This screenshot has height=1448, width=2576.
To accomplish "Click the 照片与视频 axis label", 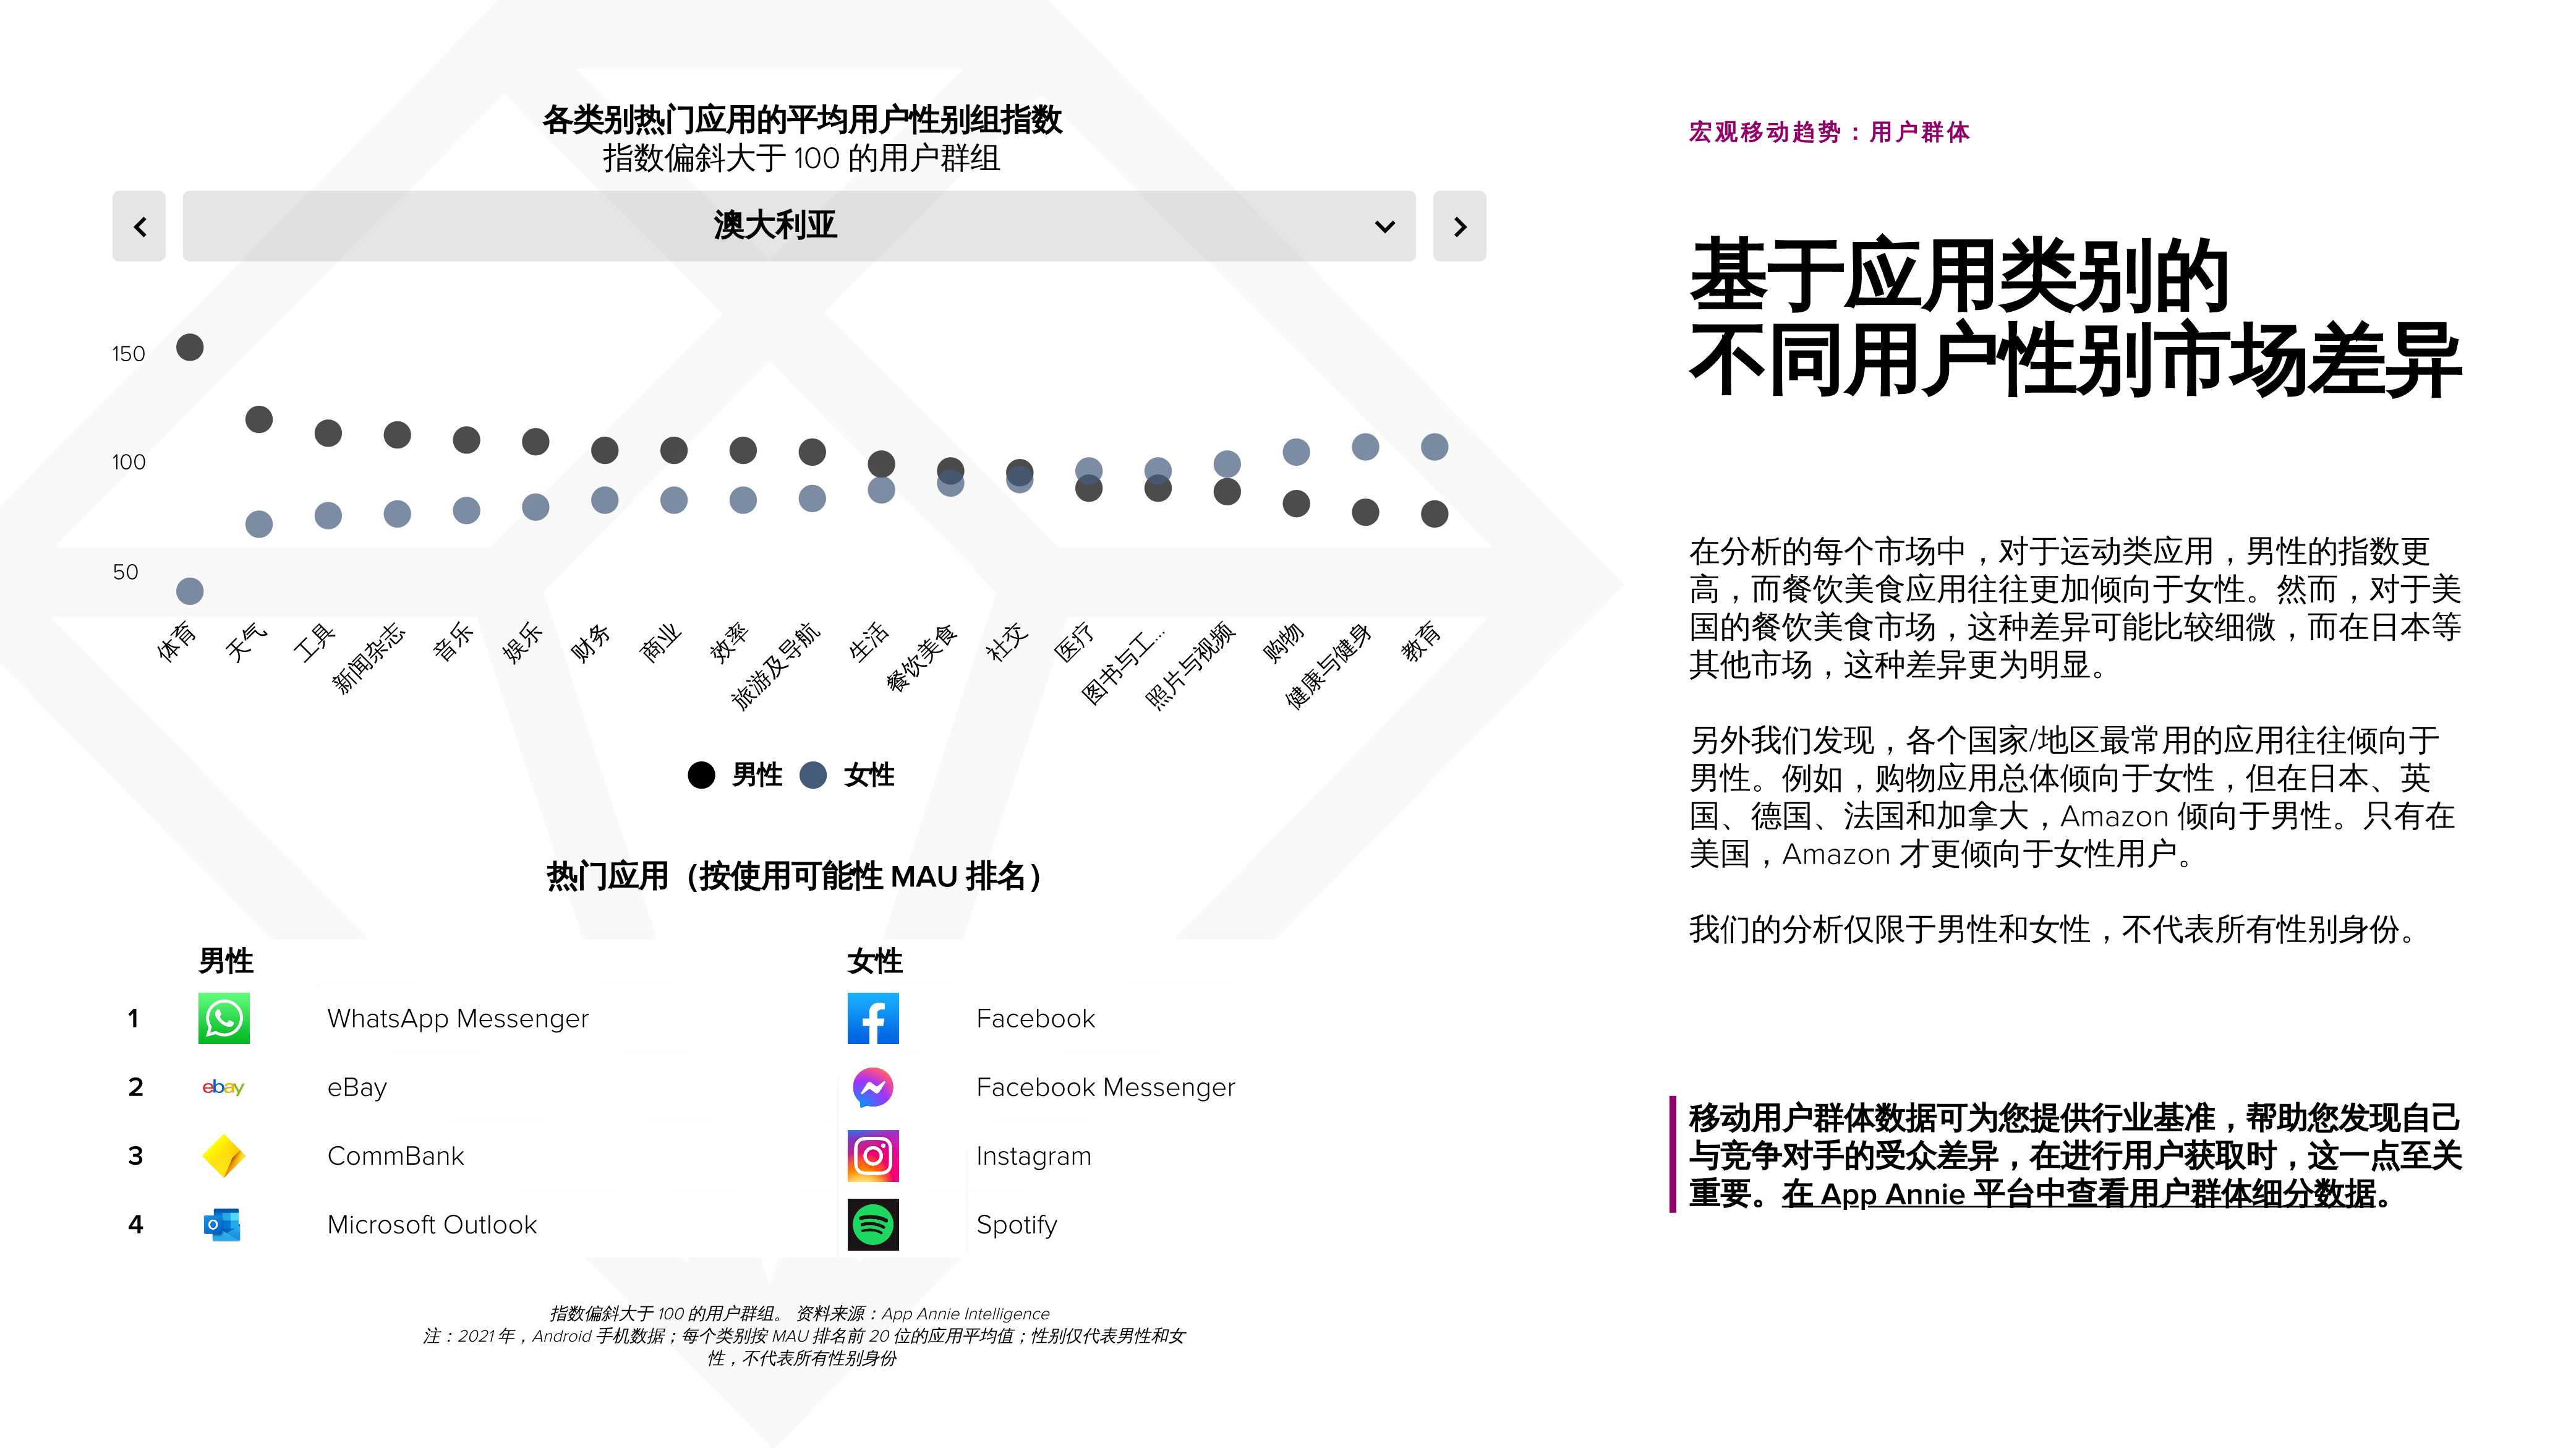I will (1190, 666).
